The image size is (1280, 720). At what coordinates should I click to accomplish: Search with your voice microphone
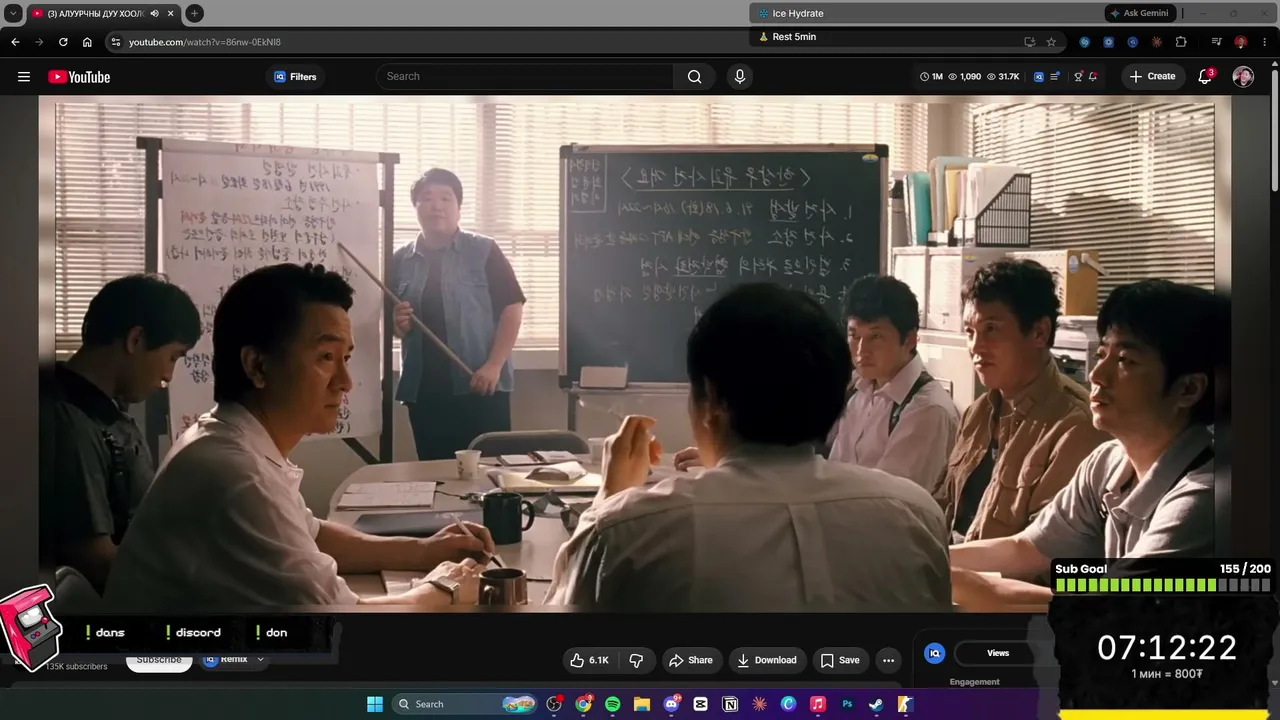[740, 76]
